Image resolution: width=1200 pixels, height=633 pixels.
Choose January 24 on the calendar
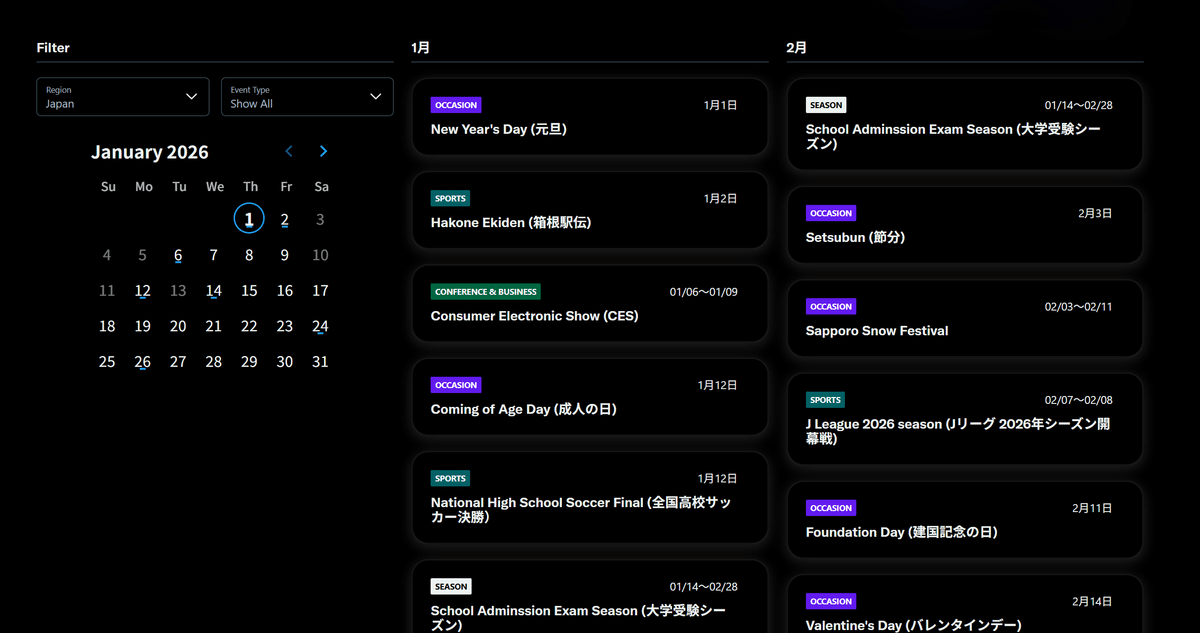coord(320,326)
